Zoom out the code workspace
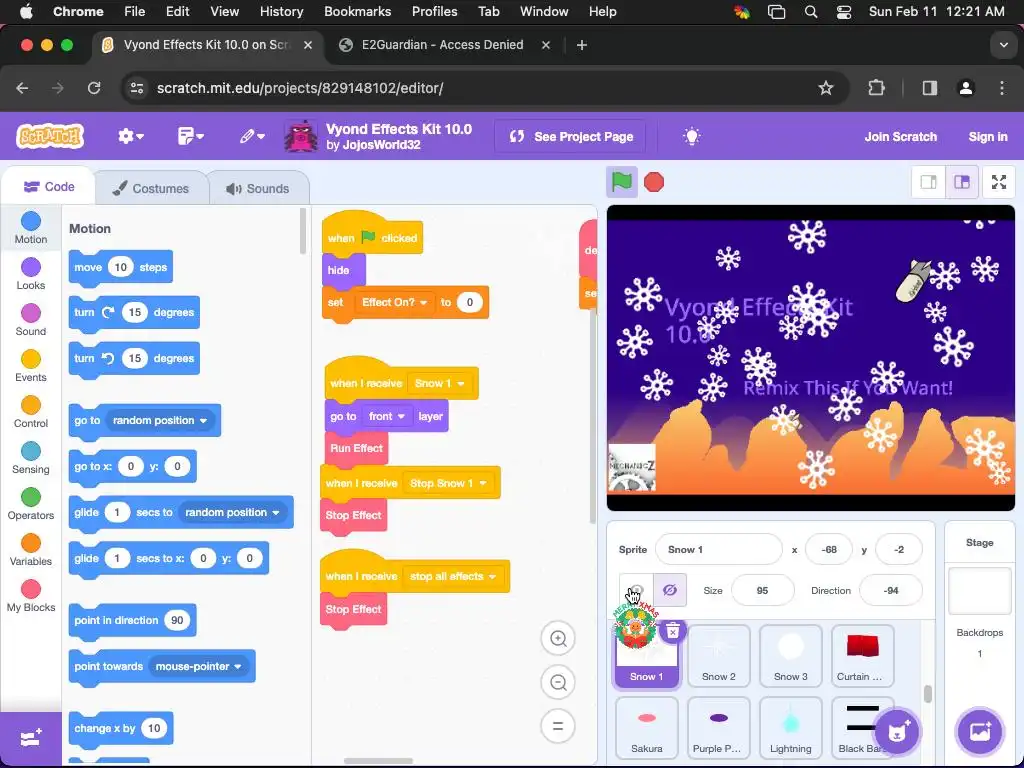 coord(558,682)
